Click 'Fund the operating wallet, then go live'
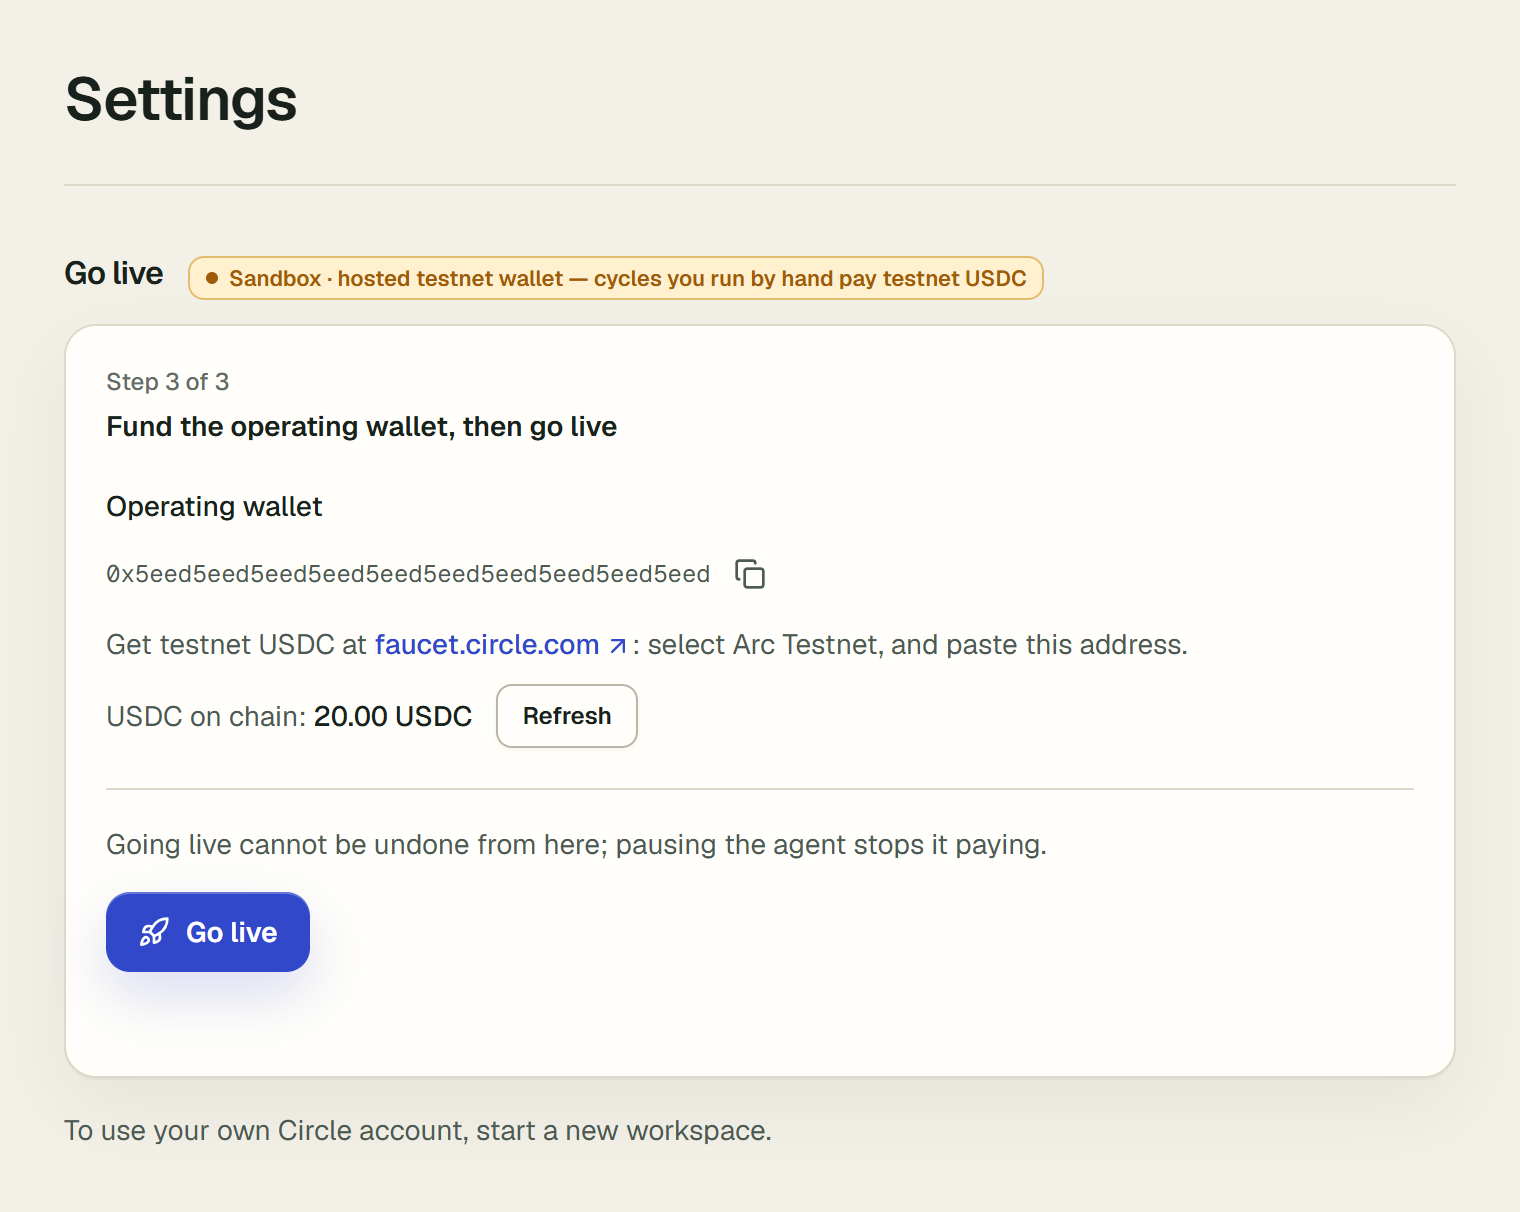Screen dimensions: 1520x1212 (x=361, y=427)
